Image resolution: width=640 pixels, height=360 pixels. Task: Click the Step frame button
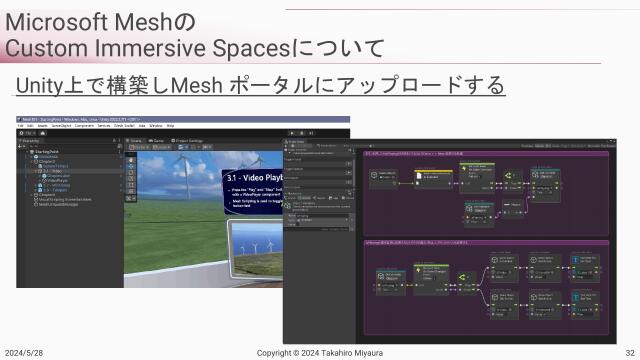[311, 133]
